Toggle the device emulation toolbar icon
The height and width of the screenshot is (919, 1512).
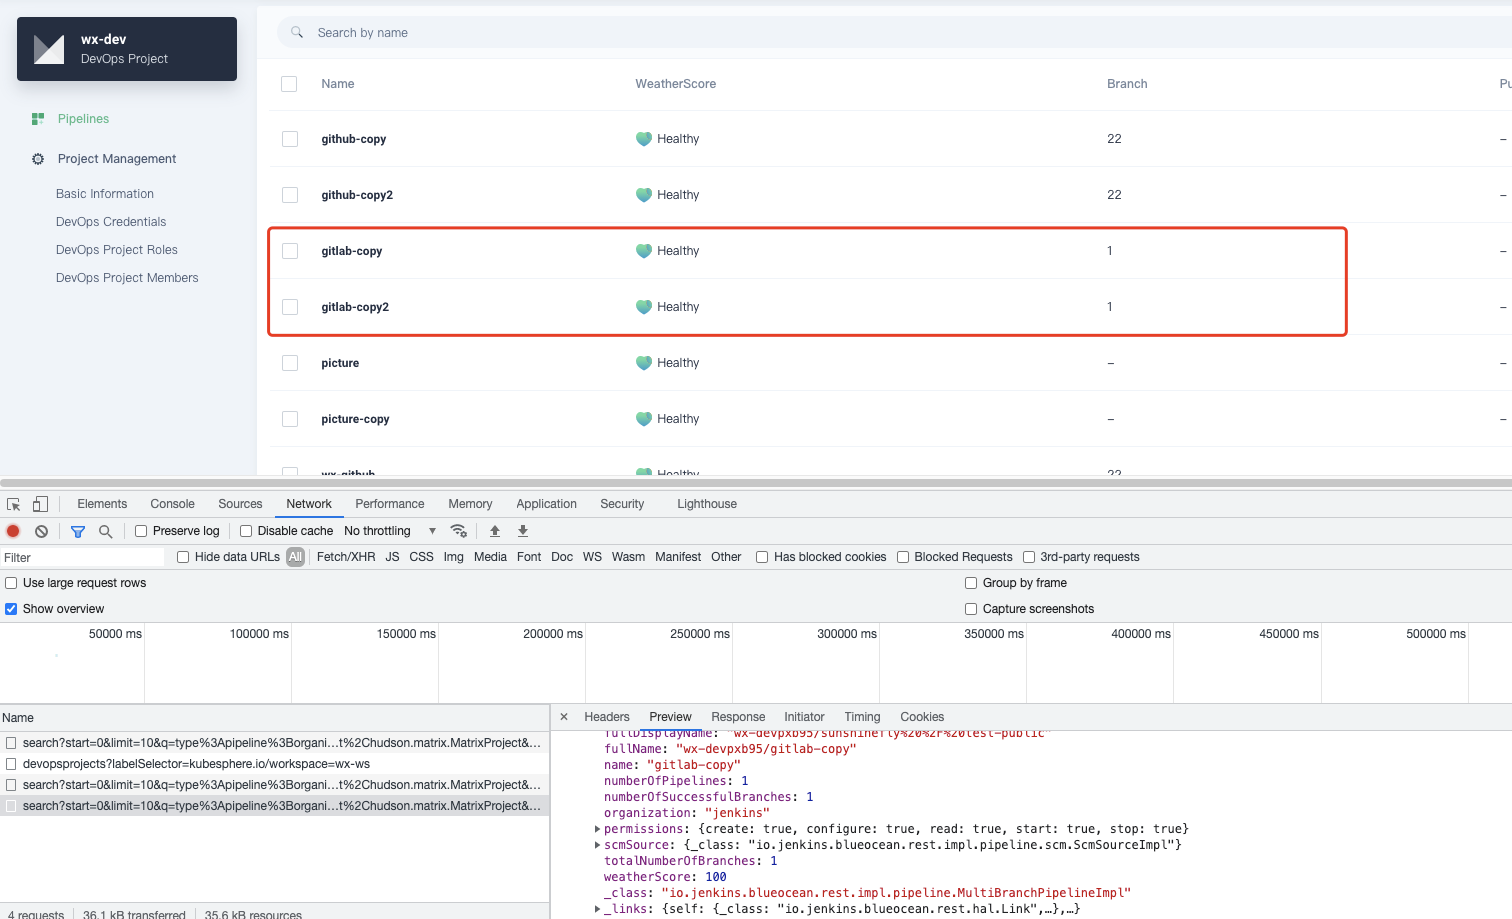(x=40, y=504)
